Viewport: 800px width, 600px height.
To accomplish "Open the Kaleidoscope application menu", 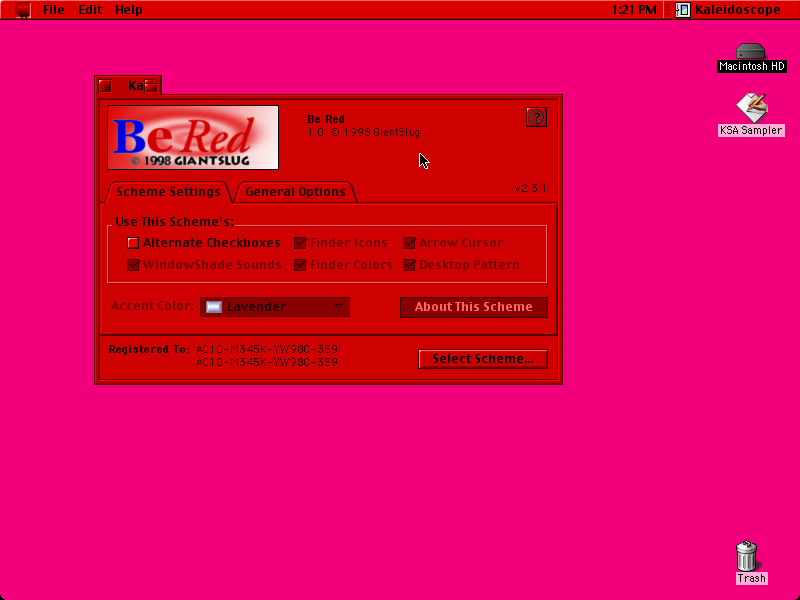I will [728, 10].
